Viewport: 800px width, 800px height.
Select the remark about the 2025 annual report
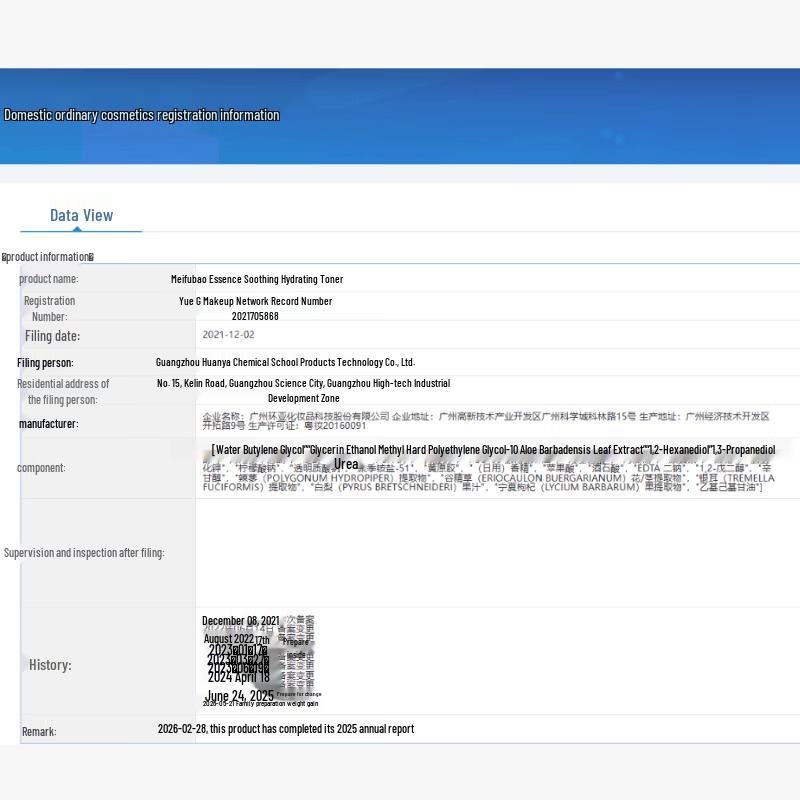click(x=286, y=729)
